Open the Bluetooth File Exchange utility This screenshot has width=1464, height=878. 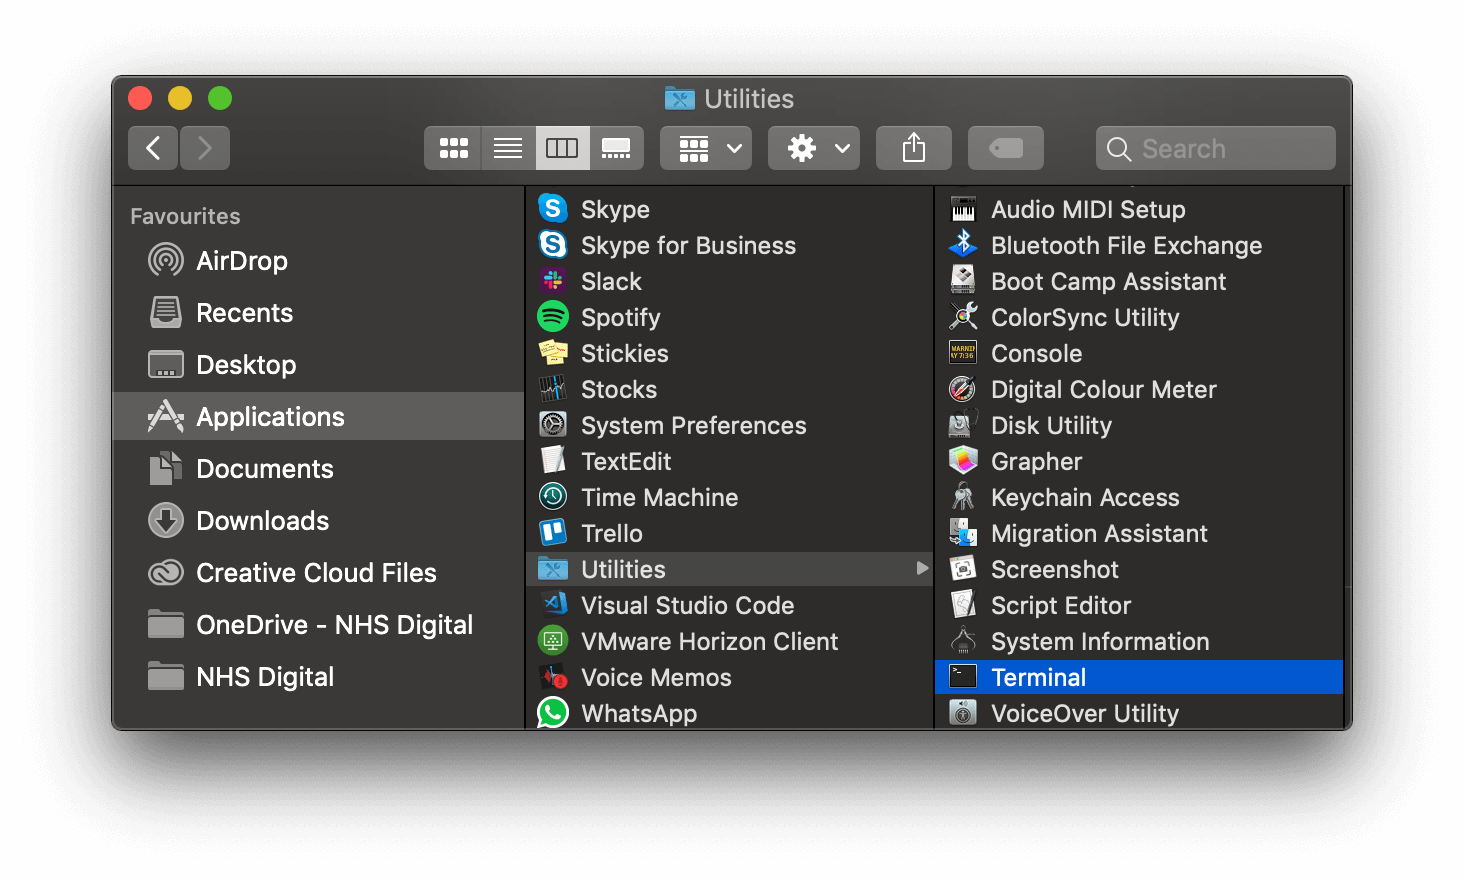(1126, 245)
